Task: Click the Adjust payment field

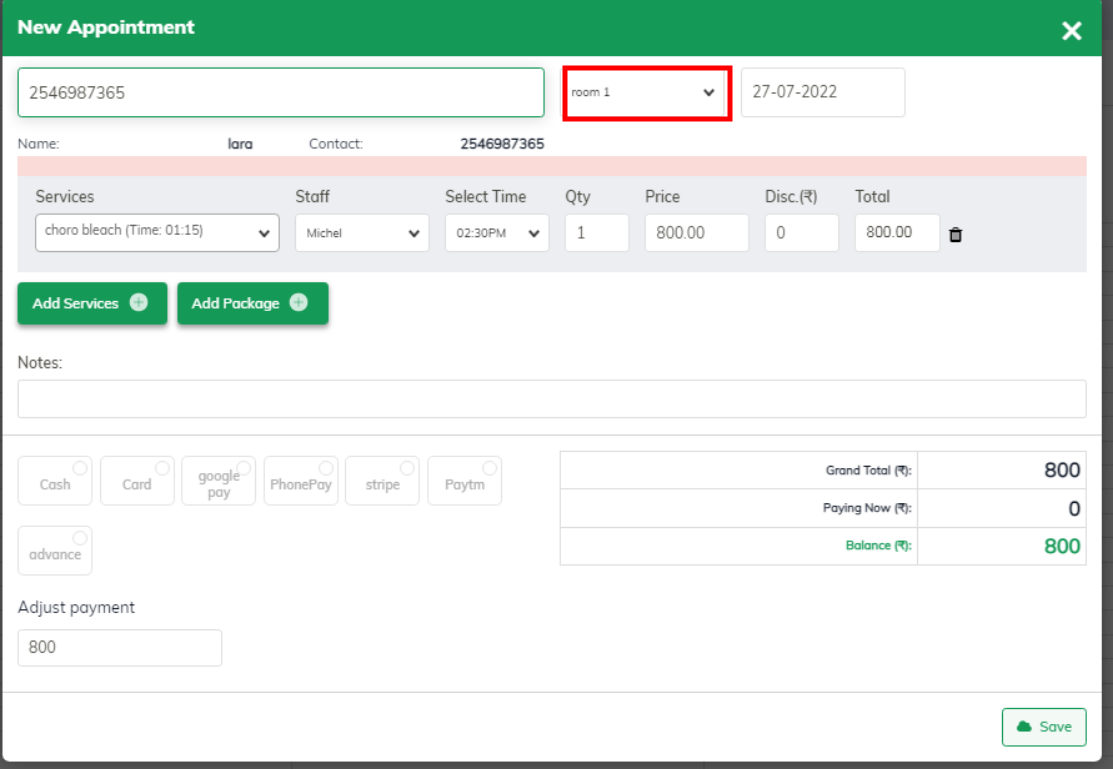Action: coord(120,648)
